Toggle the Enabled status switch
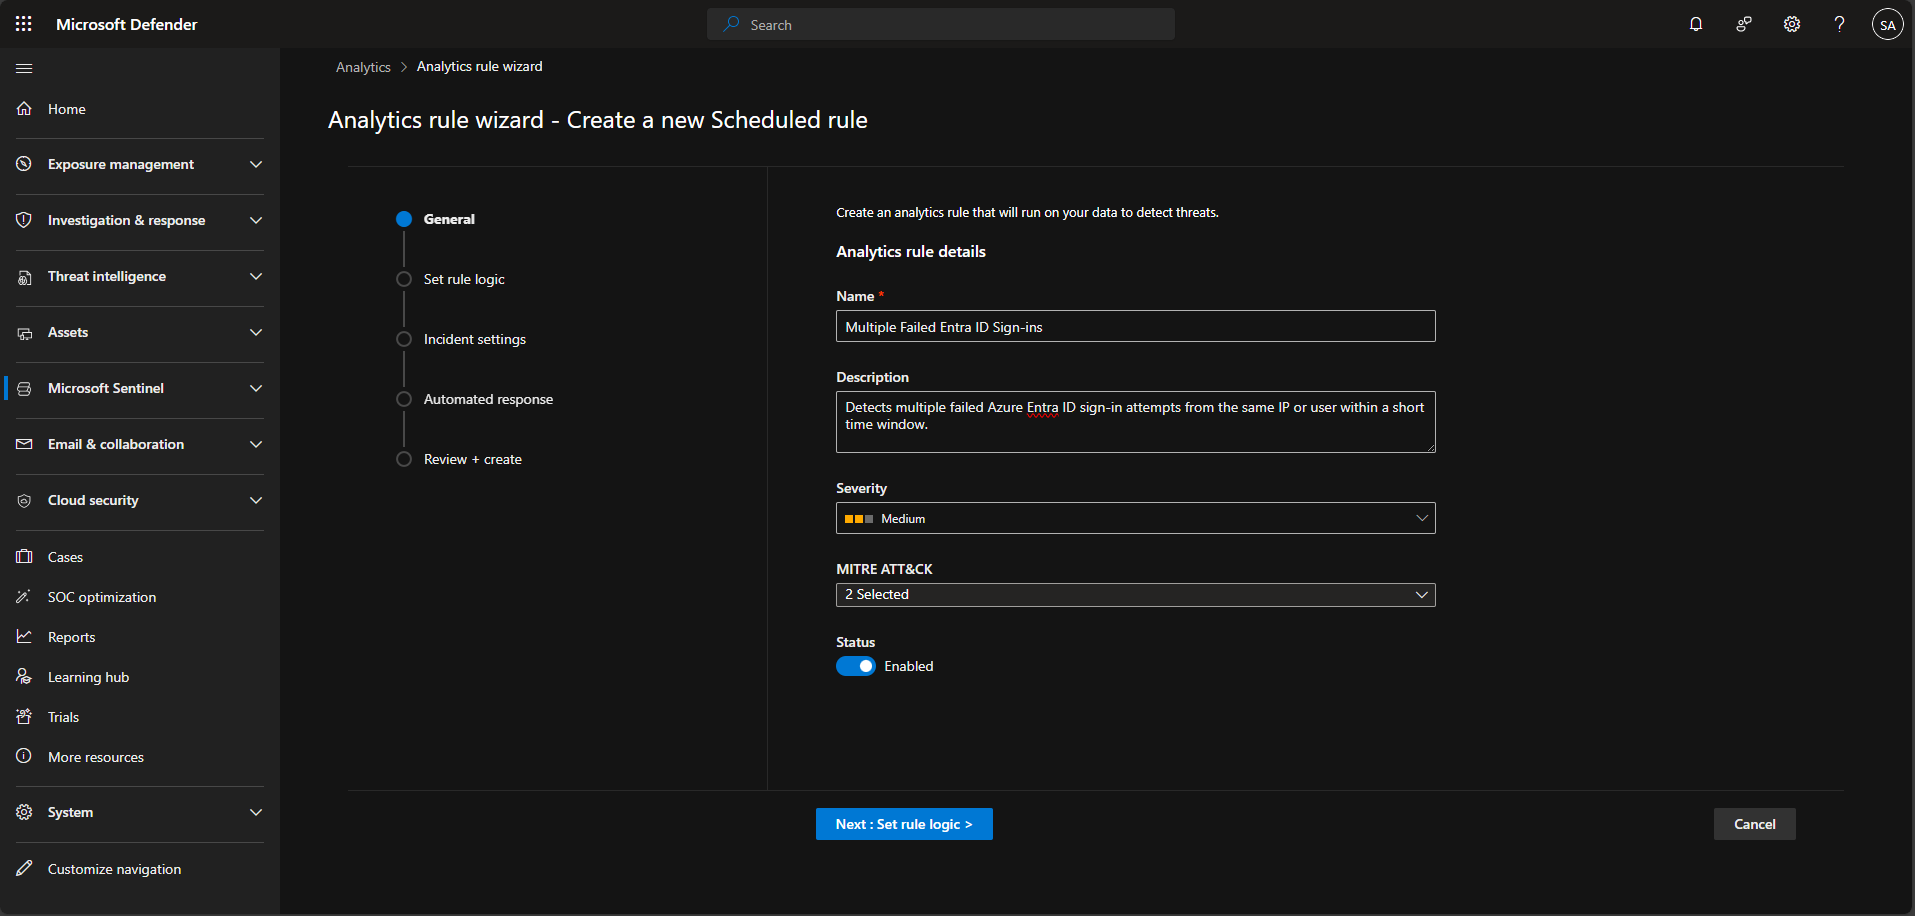The width and height of the screenshot is (1915, 916). [x=856, y=666]
